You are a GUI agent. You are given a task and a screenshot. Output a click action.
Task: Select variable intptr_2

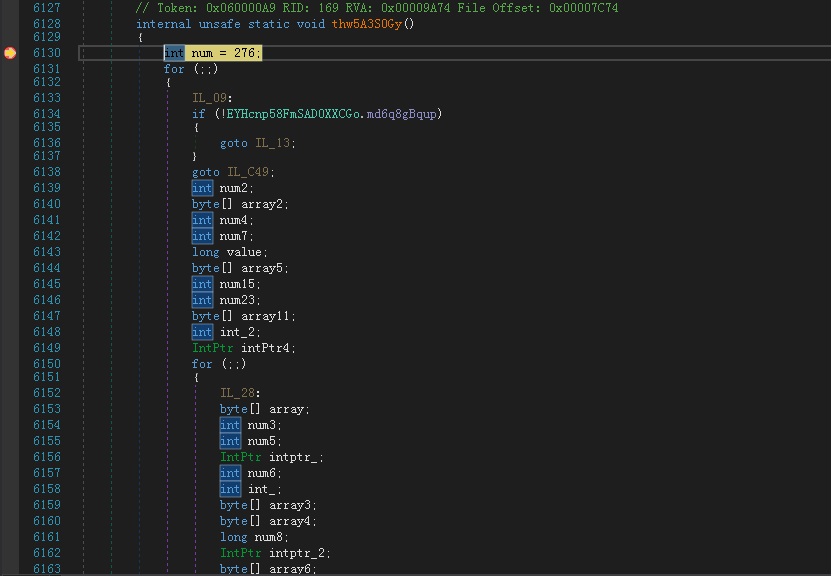point(297,553)
